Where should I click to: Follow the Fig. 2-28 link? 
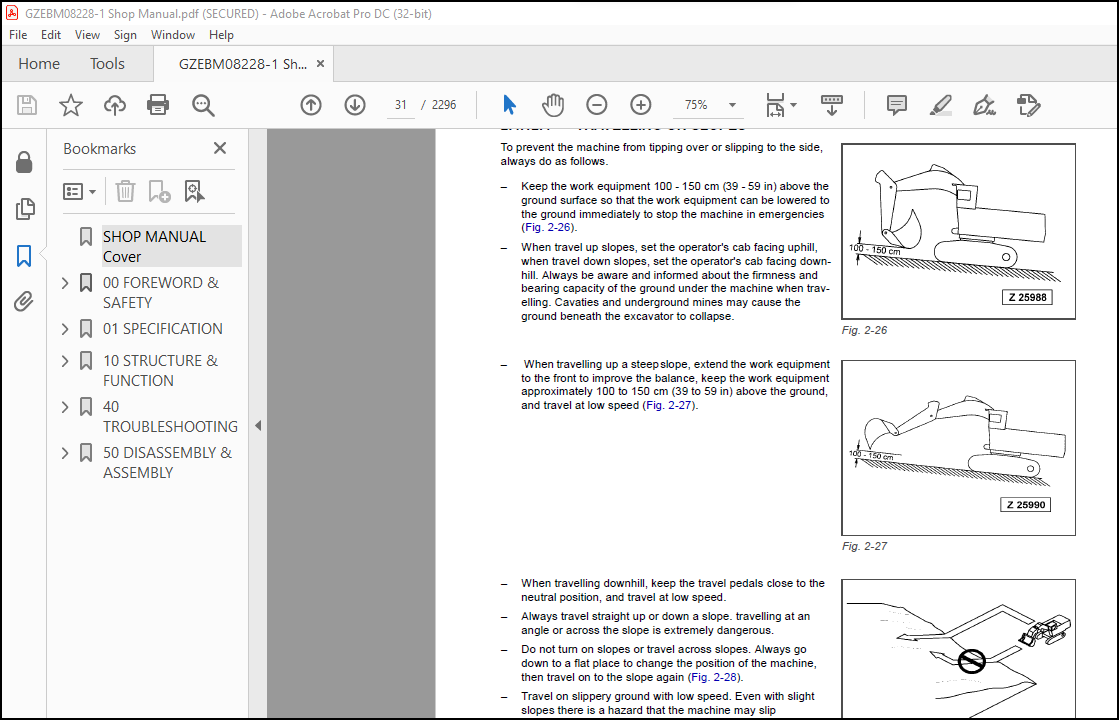pyautogui.click(x=714, y=677)
